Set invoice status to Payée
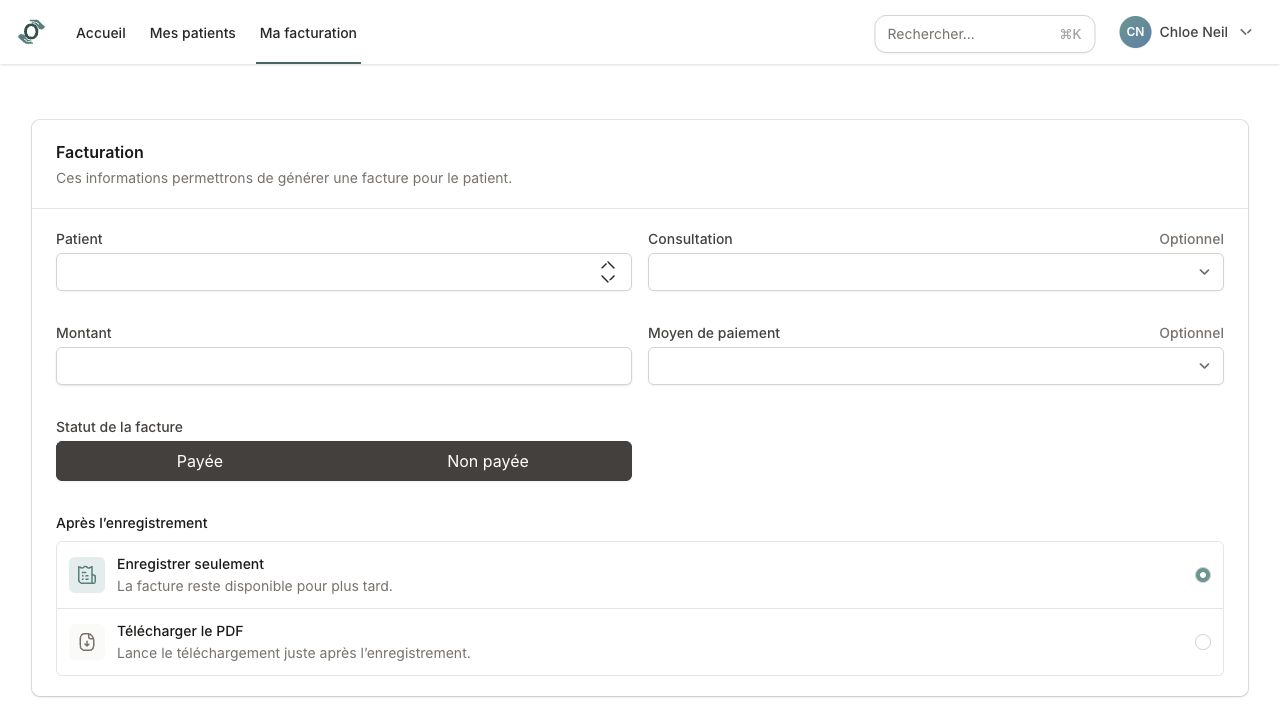The width and height of the screenshot is (1280, 720). pos(200,461)
